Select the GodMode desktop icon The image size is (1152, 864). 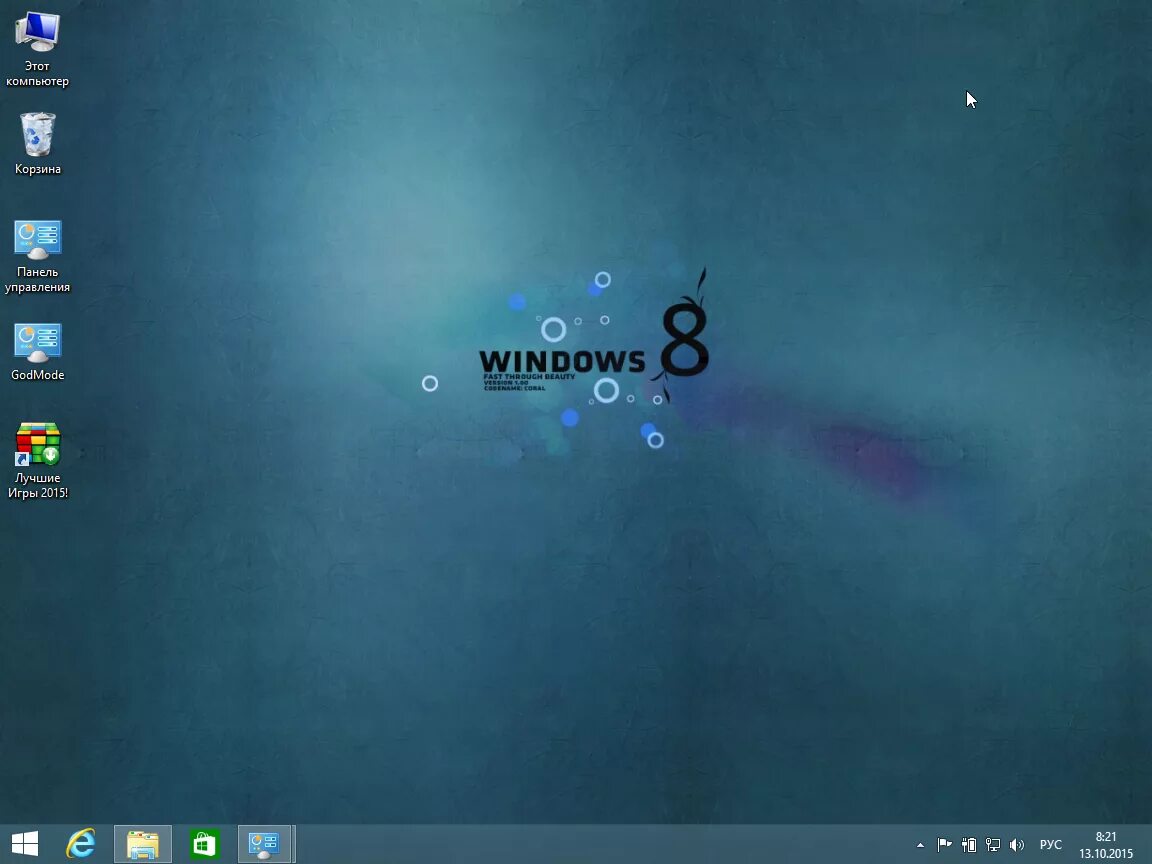click(x=37, y=351)
